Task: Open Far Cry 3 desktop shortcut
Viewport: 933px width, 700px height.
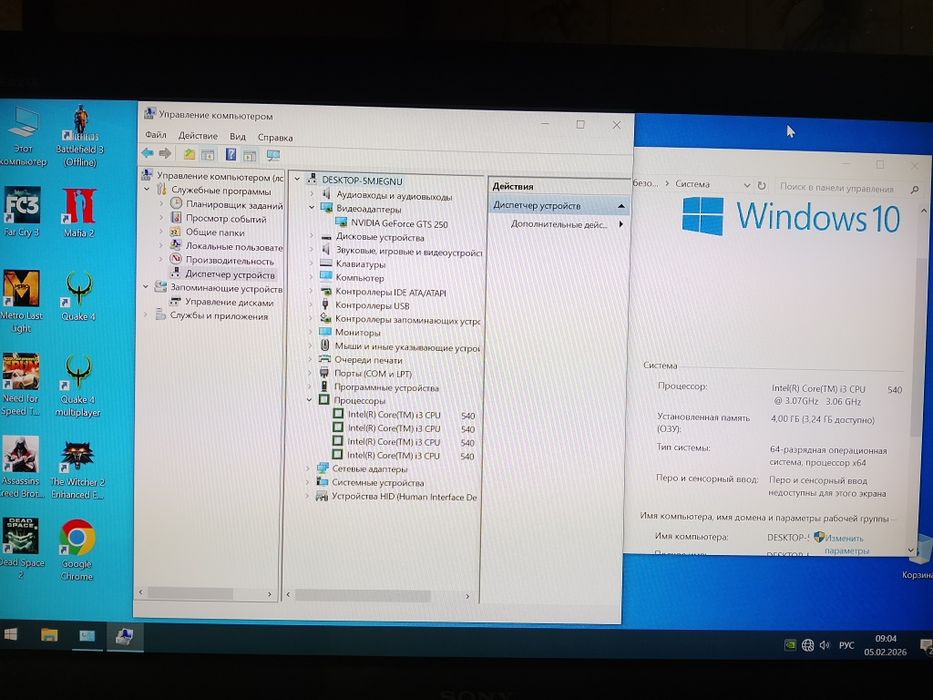Action: click(x=21, y=212)
